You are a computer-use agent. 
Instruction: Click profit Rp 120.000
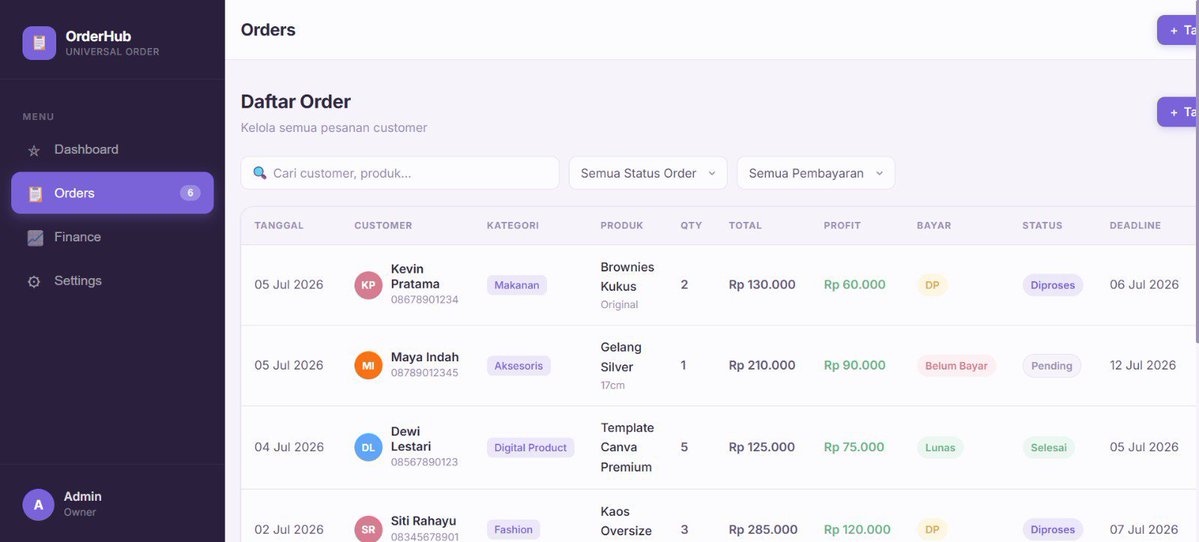(857, 529)
